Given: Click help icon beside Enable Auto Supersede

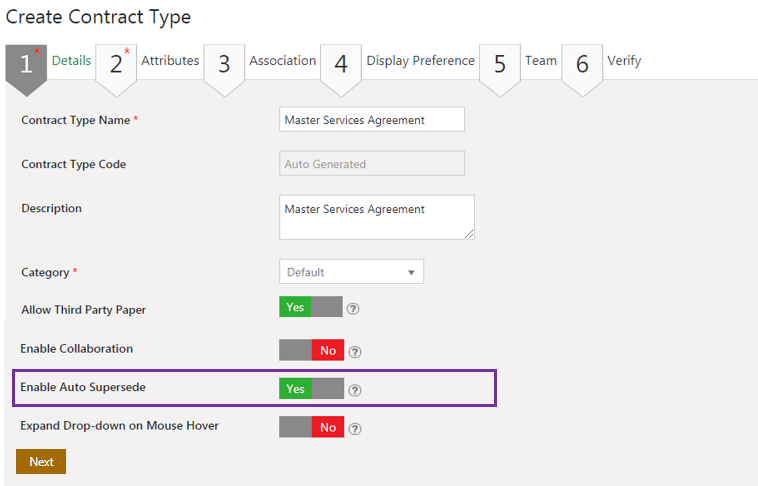Looking at the screenshot, I should [x=354, y=390].
